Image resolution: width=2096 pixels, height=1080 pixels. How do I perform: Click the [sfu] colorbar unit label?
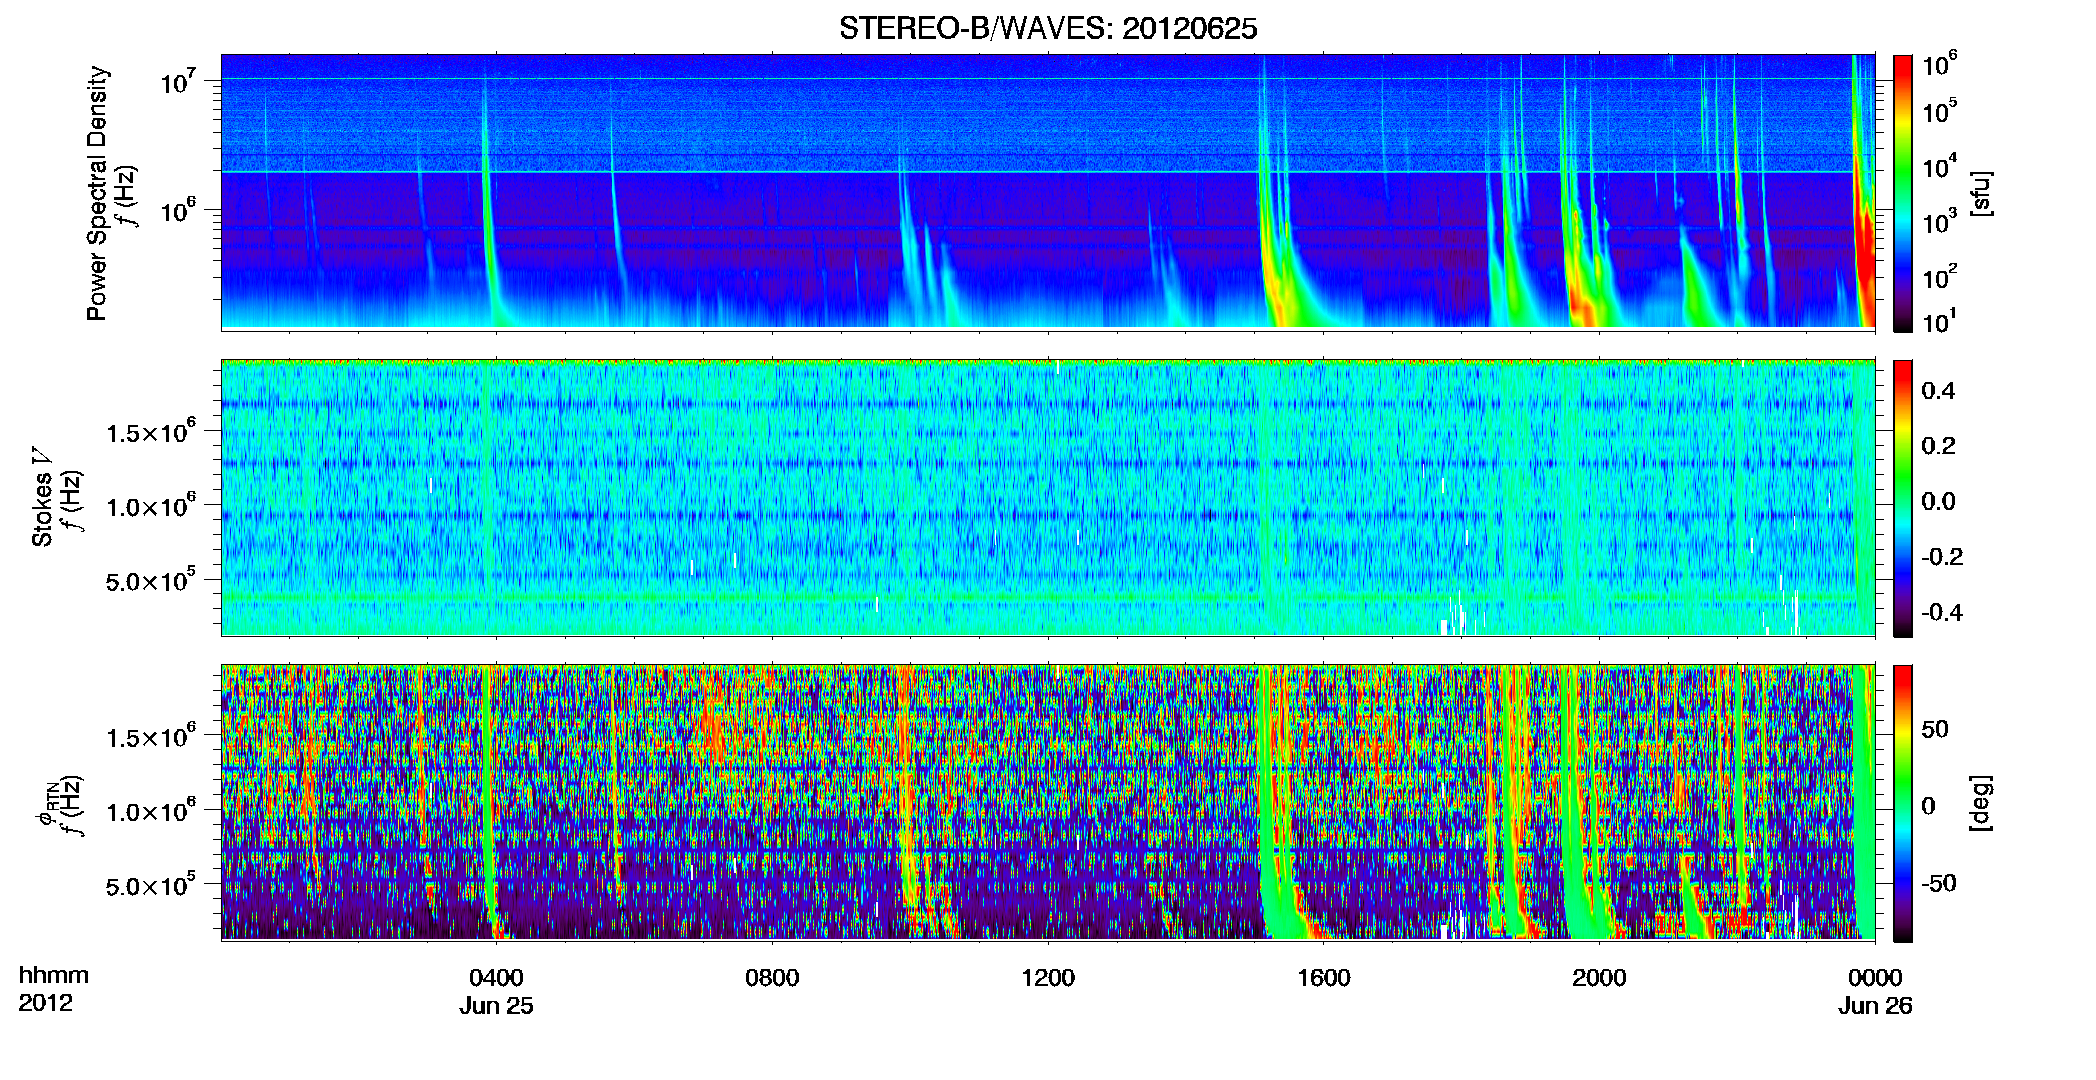point(1980,193)
